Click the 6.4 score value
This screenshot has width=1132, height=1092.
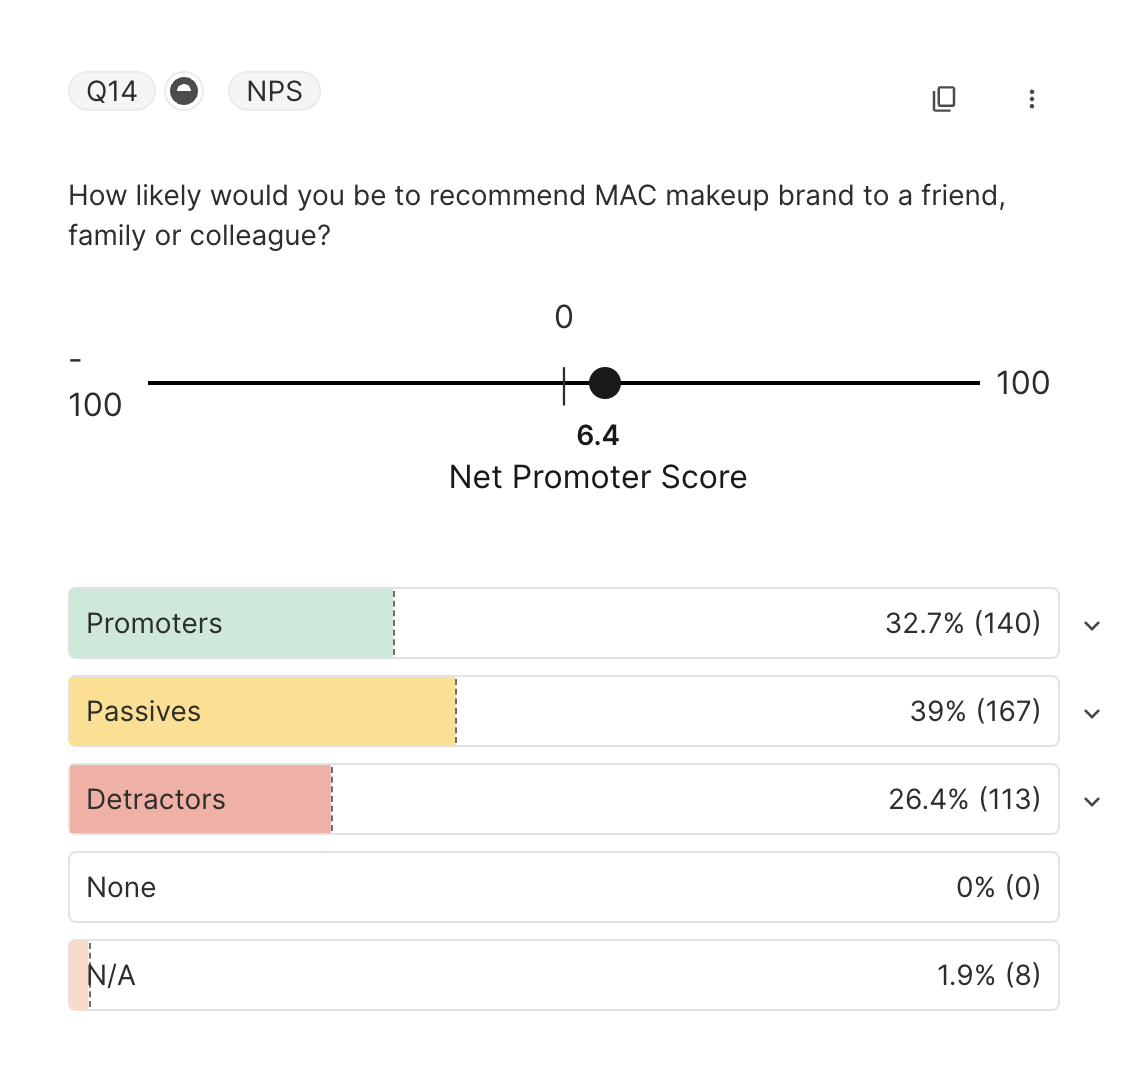click(x=598, y=435)
